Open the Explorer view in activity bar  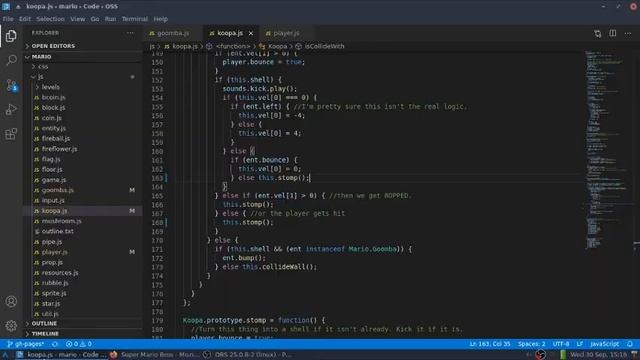coord(11,36)
